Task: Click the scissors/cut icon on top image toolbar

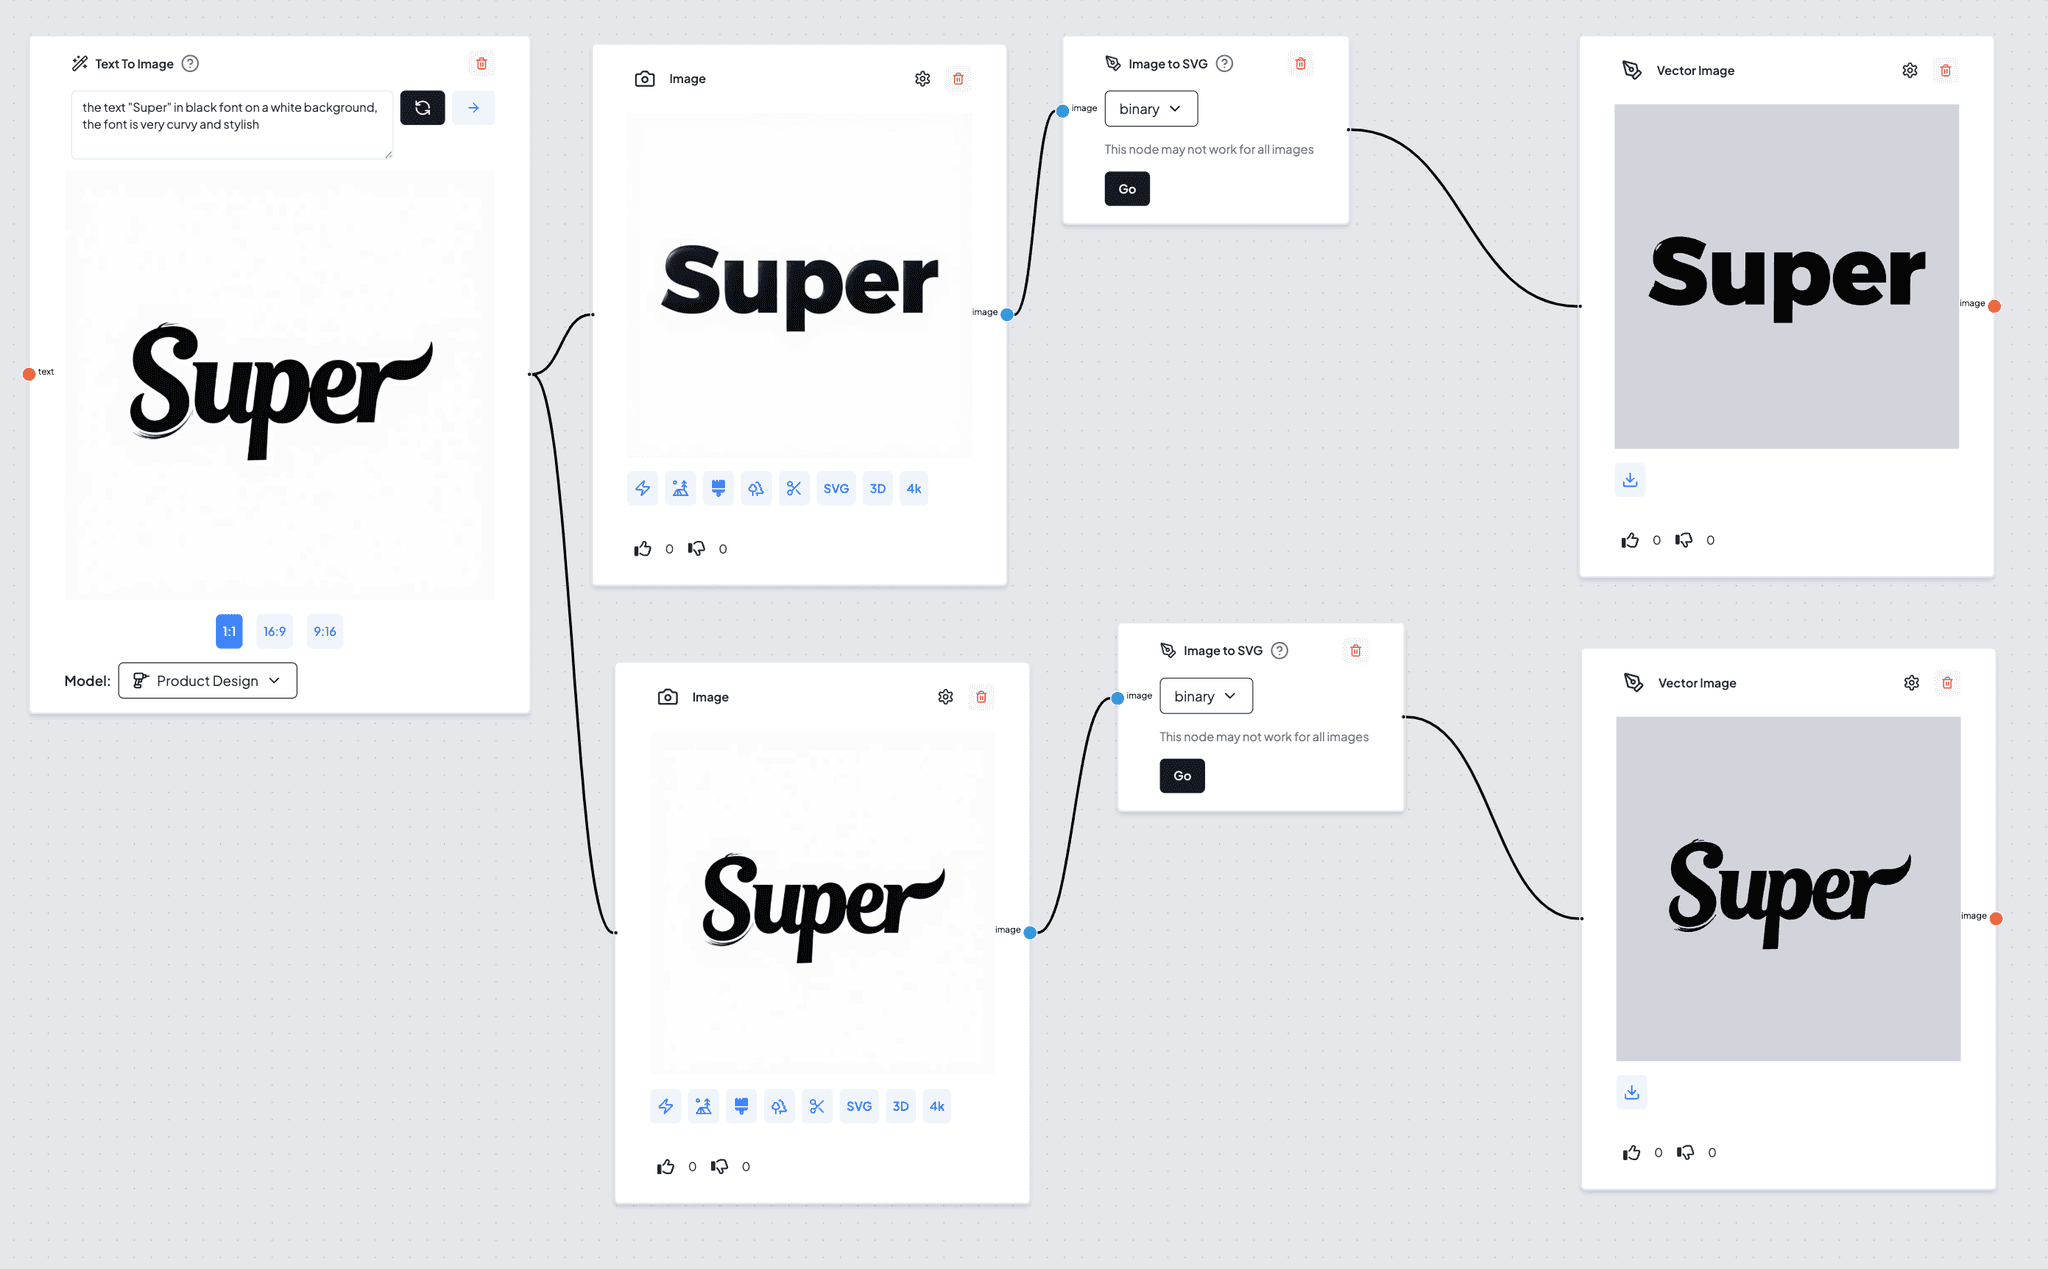Action: (793, 487)
